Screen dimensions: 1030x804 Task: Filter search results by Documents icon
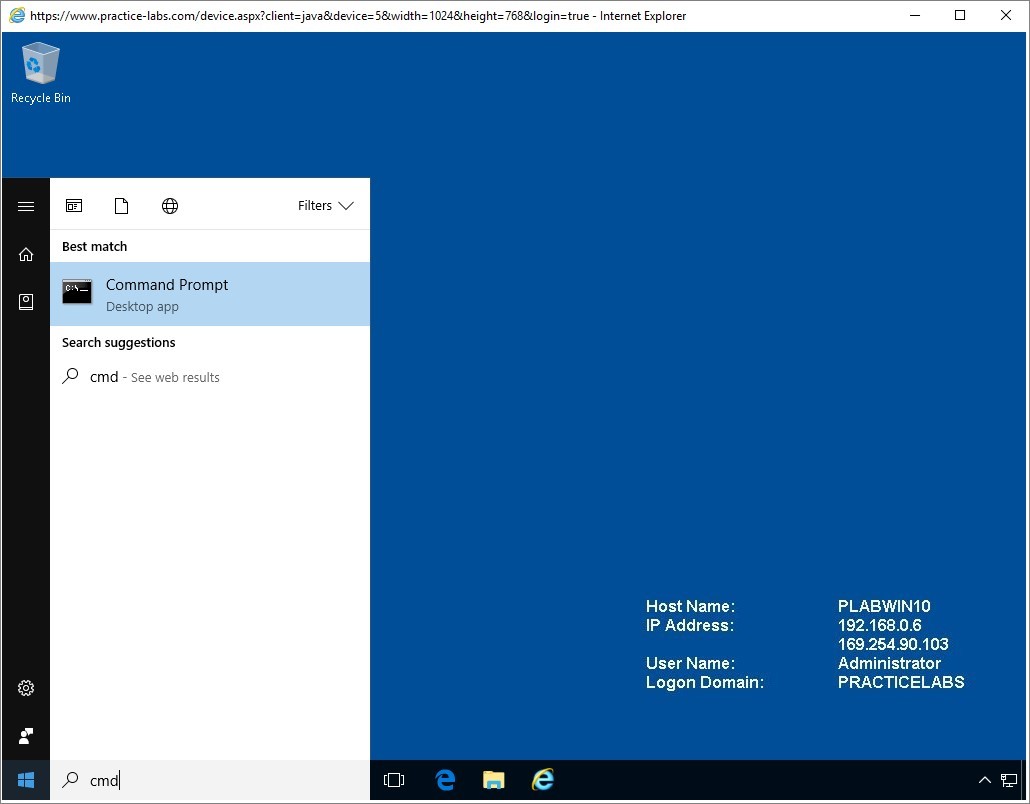pos(122,206)
